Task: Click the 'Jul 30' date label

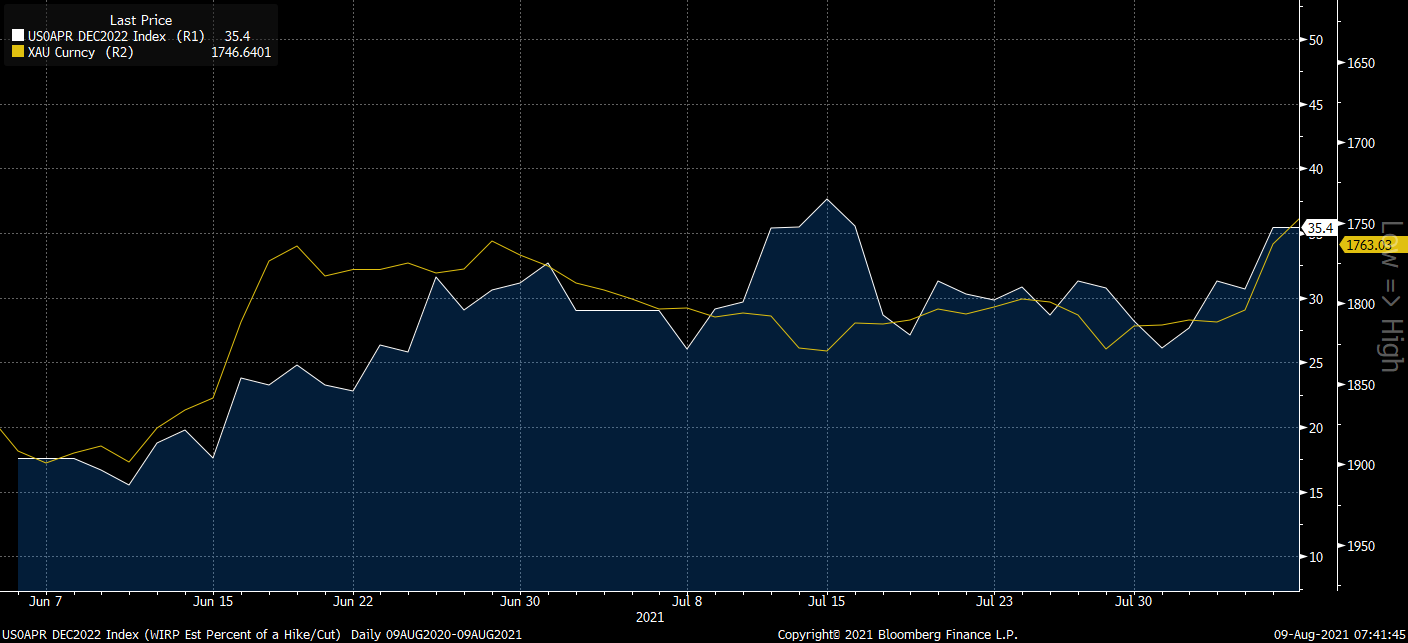Action: (1134, 602)
